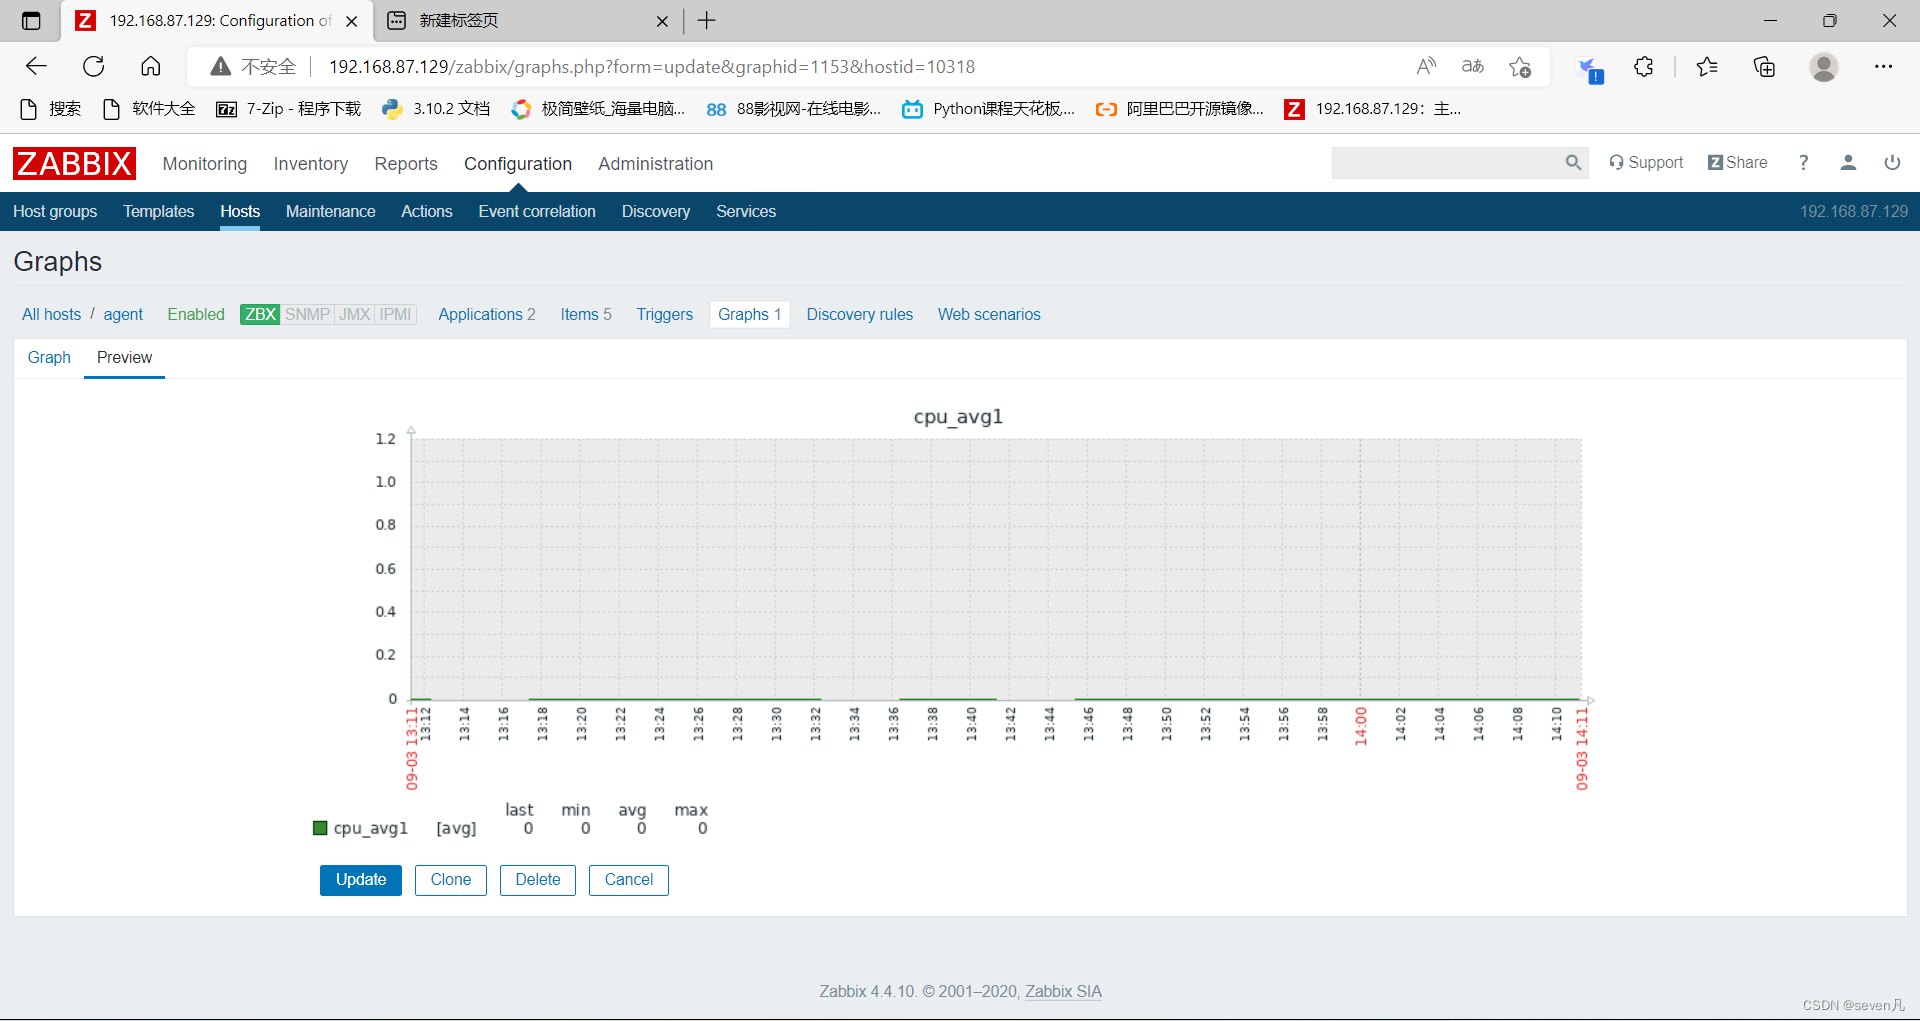This screenshot has width=1920, height=1021.
Task: Click browser profile avatar
Action: coord(1824,67)
